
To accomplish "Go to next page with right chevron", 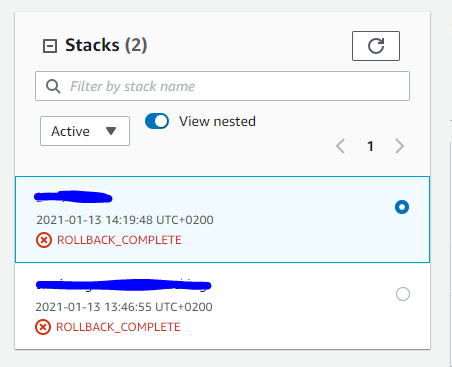I will coord(400,146).
